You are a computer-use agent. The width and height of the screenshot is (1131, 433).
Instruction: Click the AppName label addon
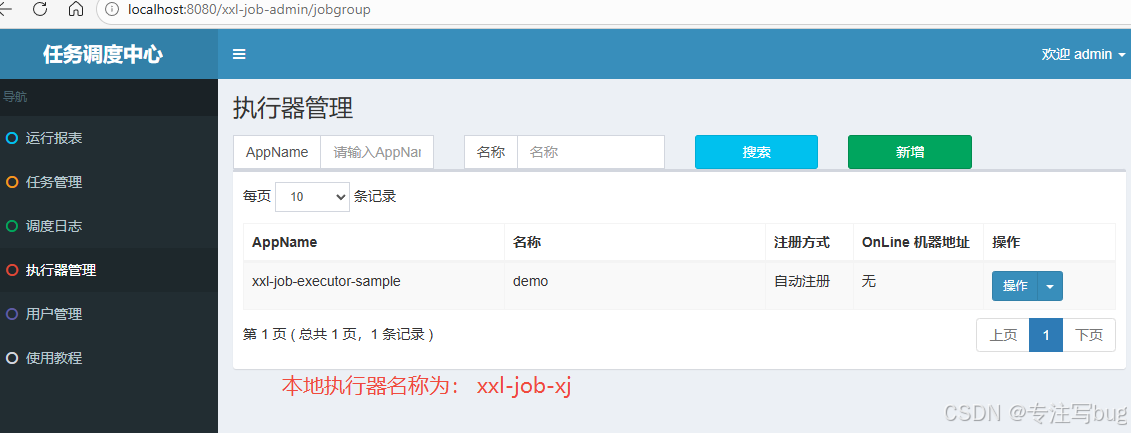[x=278, y=152]
